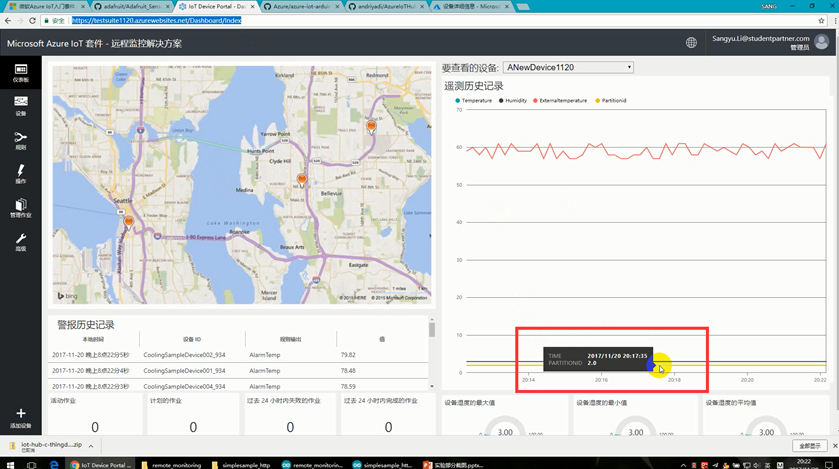Reload the page with the refresh icon
This screenshot has width=839, height=469.
(x=32, y=20)
